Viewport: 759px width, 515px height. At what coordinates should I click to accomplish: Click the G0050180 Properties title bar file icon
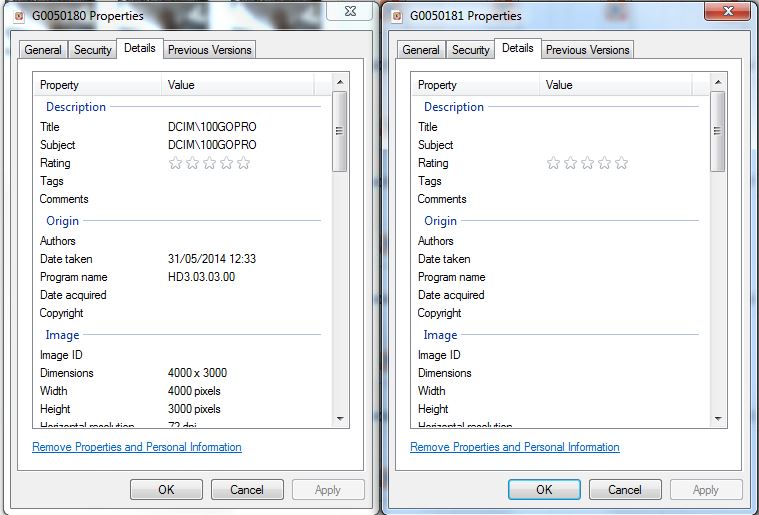tap(17, 16)
